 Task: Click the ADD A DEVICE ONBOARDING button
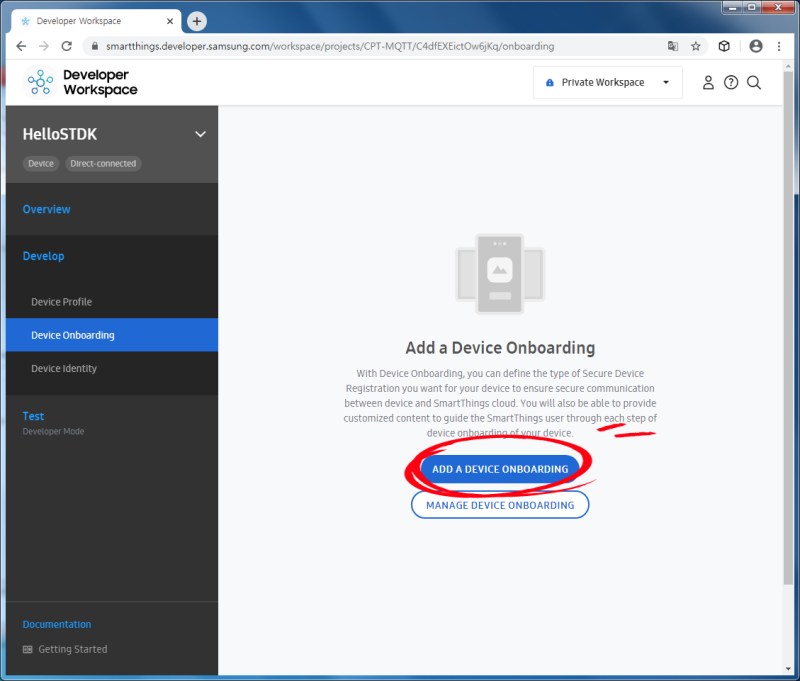pyautogui.click(x=500, y=468)
